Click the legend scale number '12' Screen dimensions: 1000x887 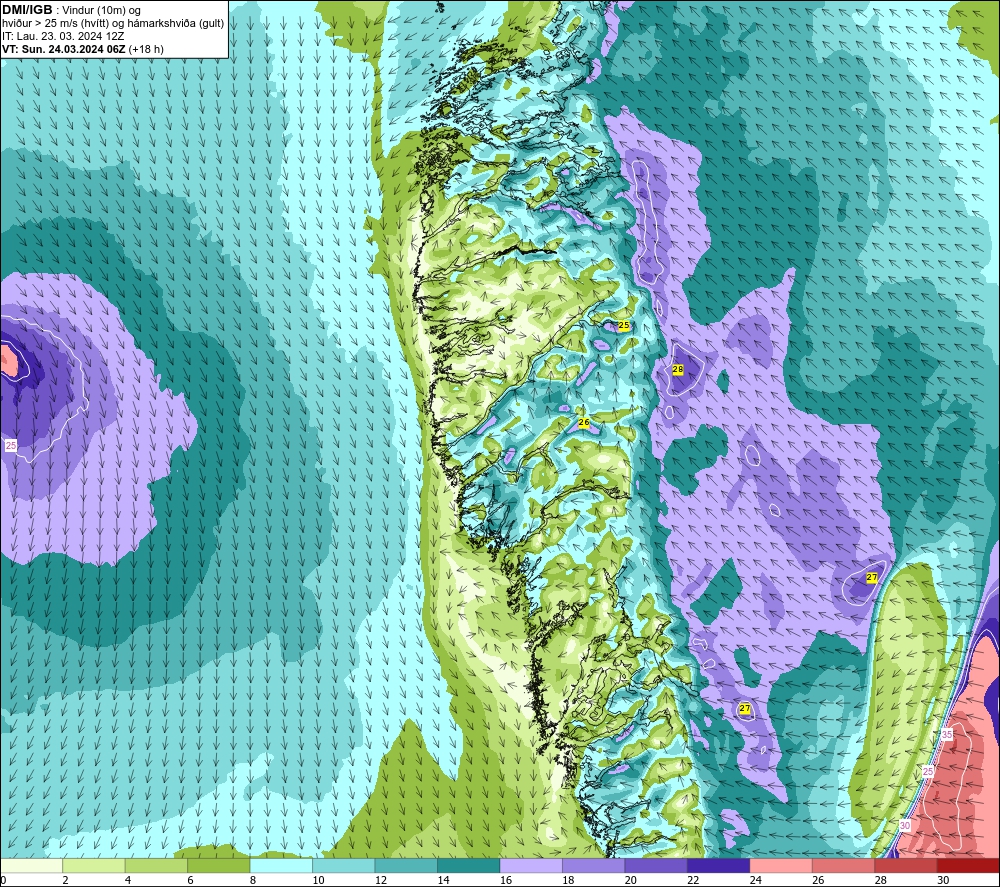coord(381,880)
